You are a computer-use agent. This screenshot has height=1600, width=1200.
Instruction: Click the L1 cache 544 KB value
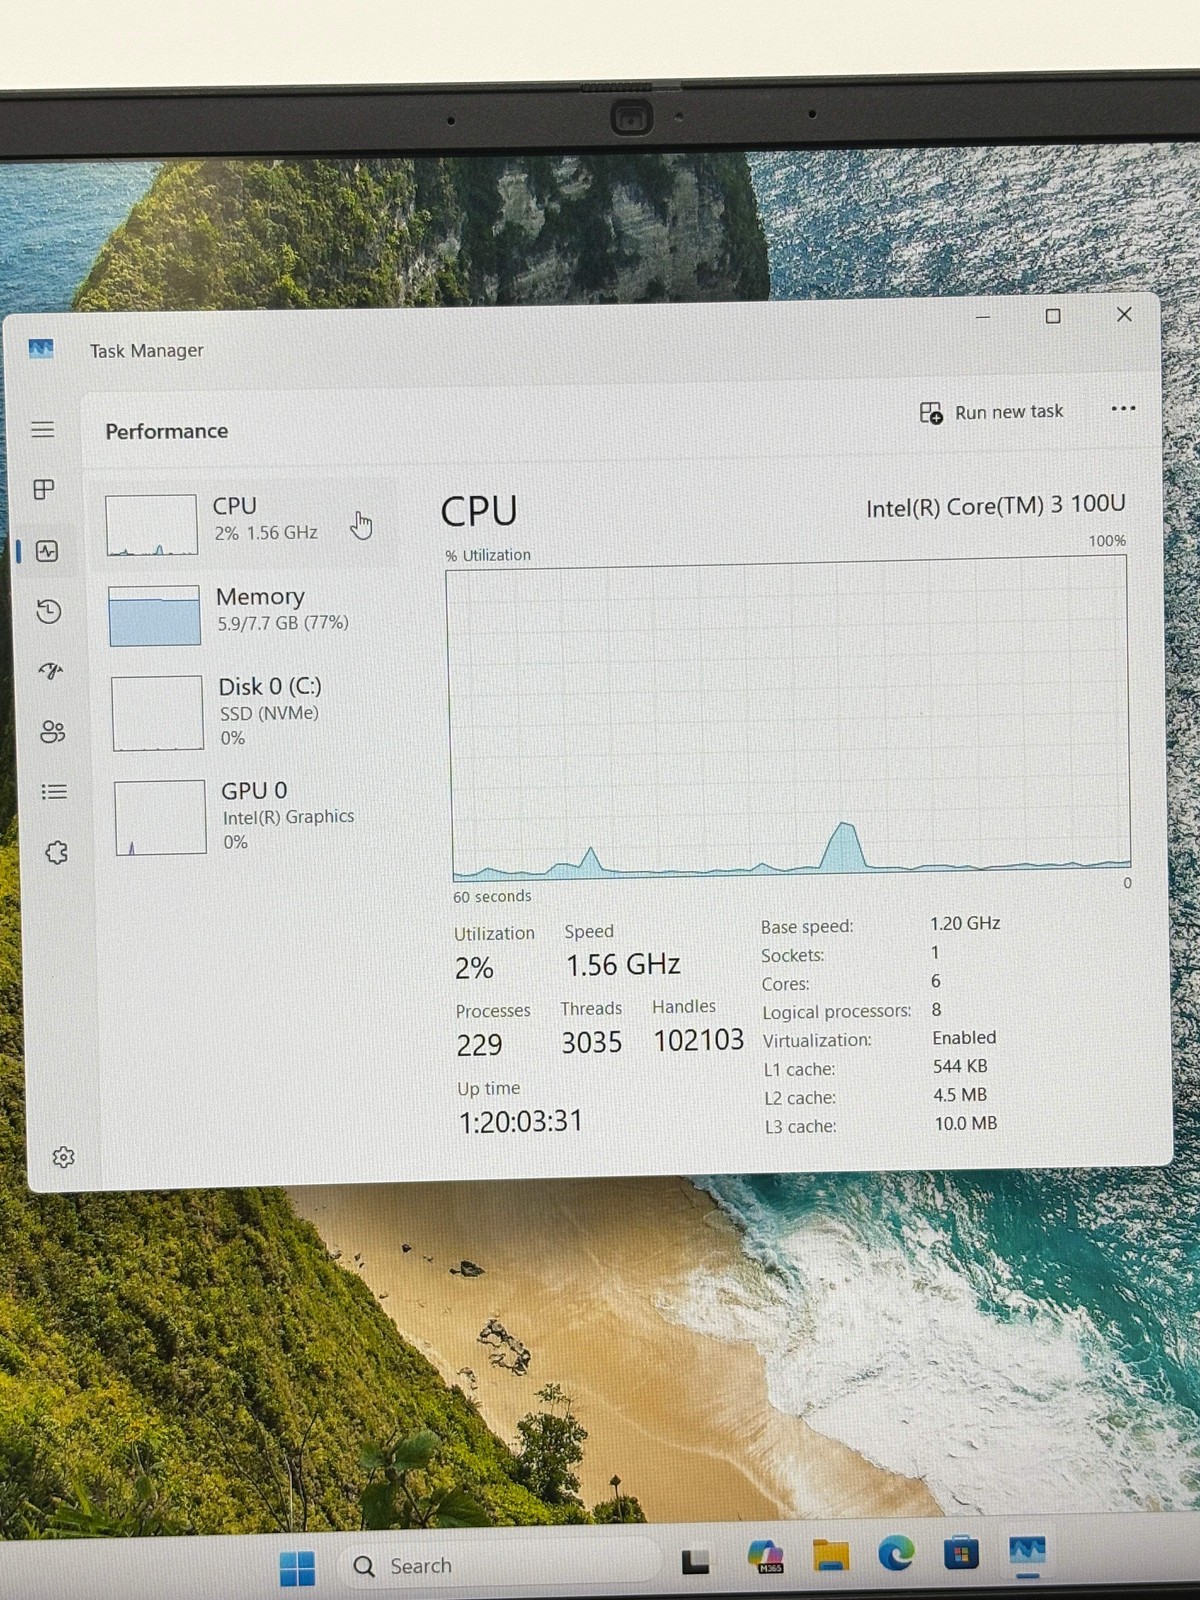click(x=960, y=1066)
